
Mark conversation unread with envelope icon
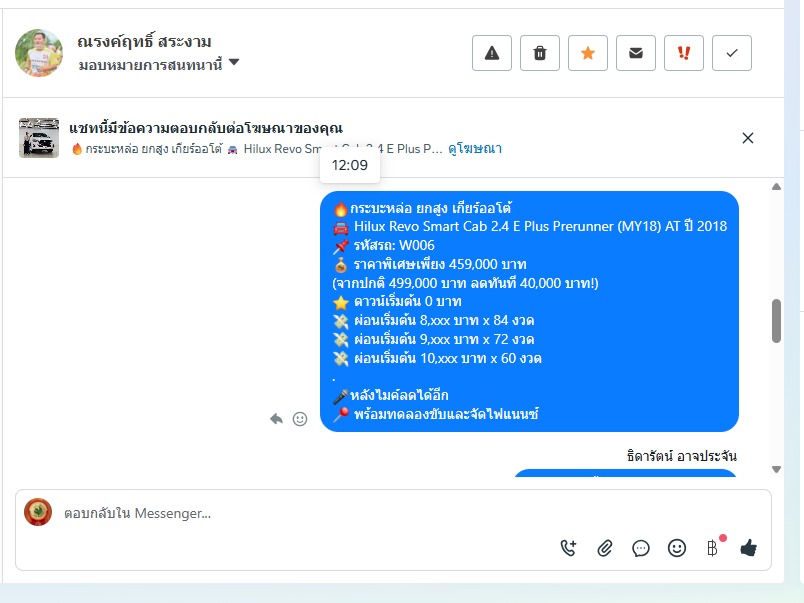click(636, 53)
